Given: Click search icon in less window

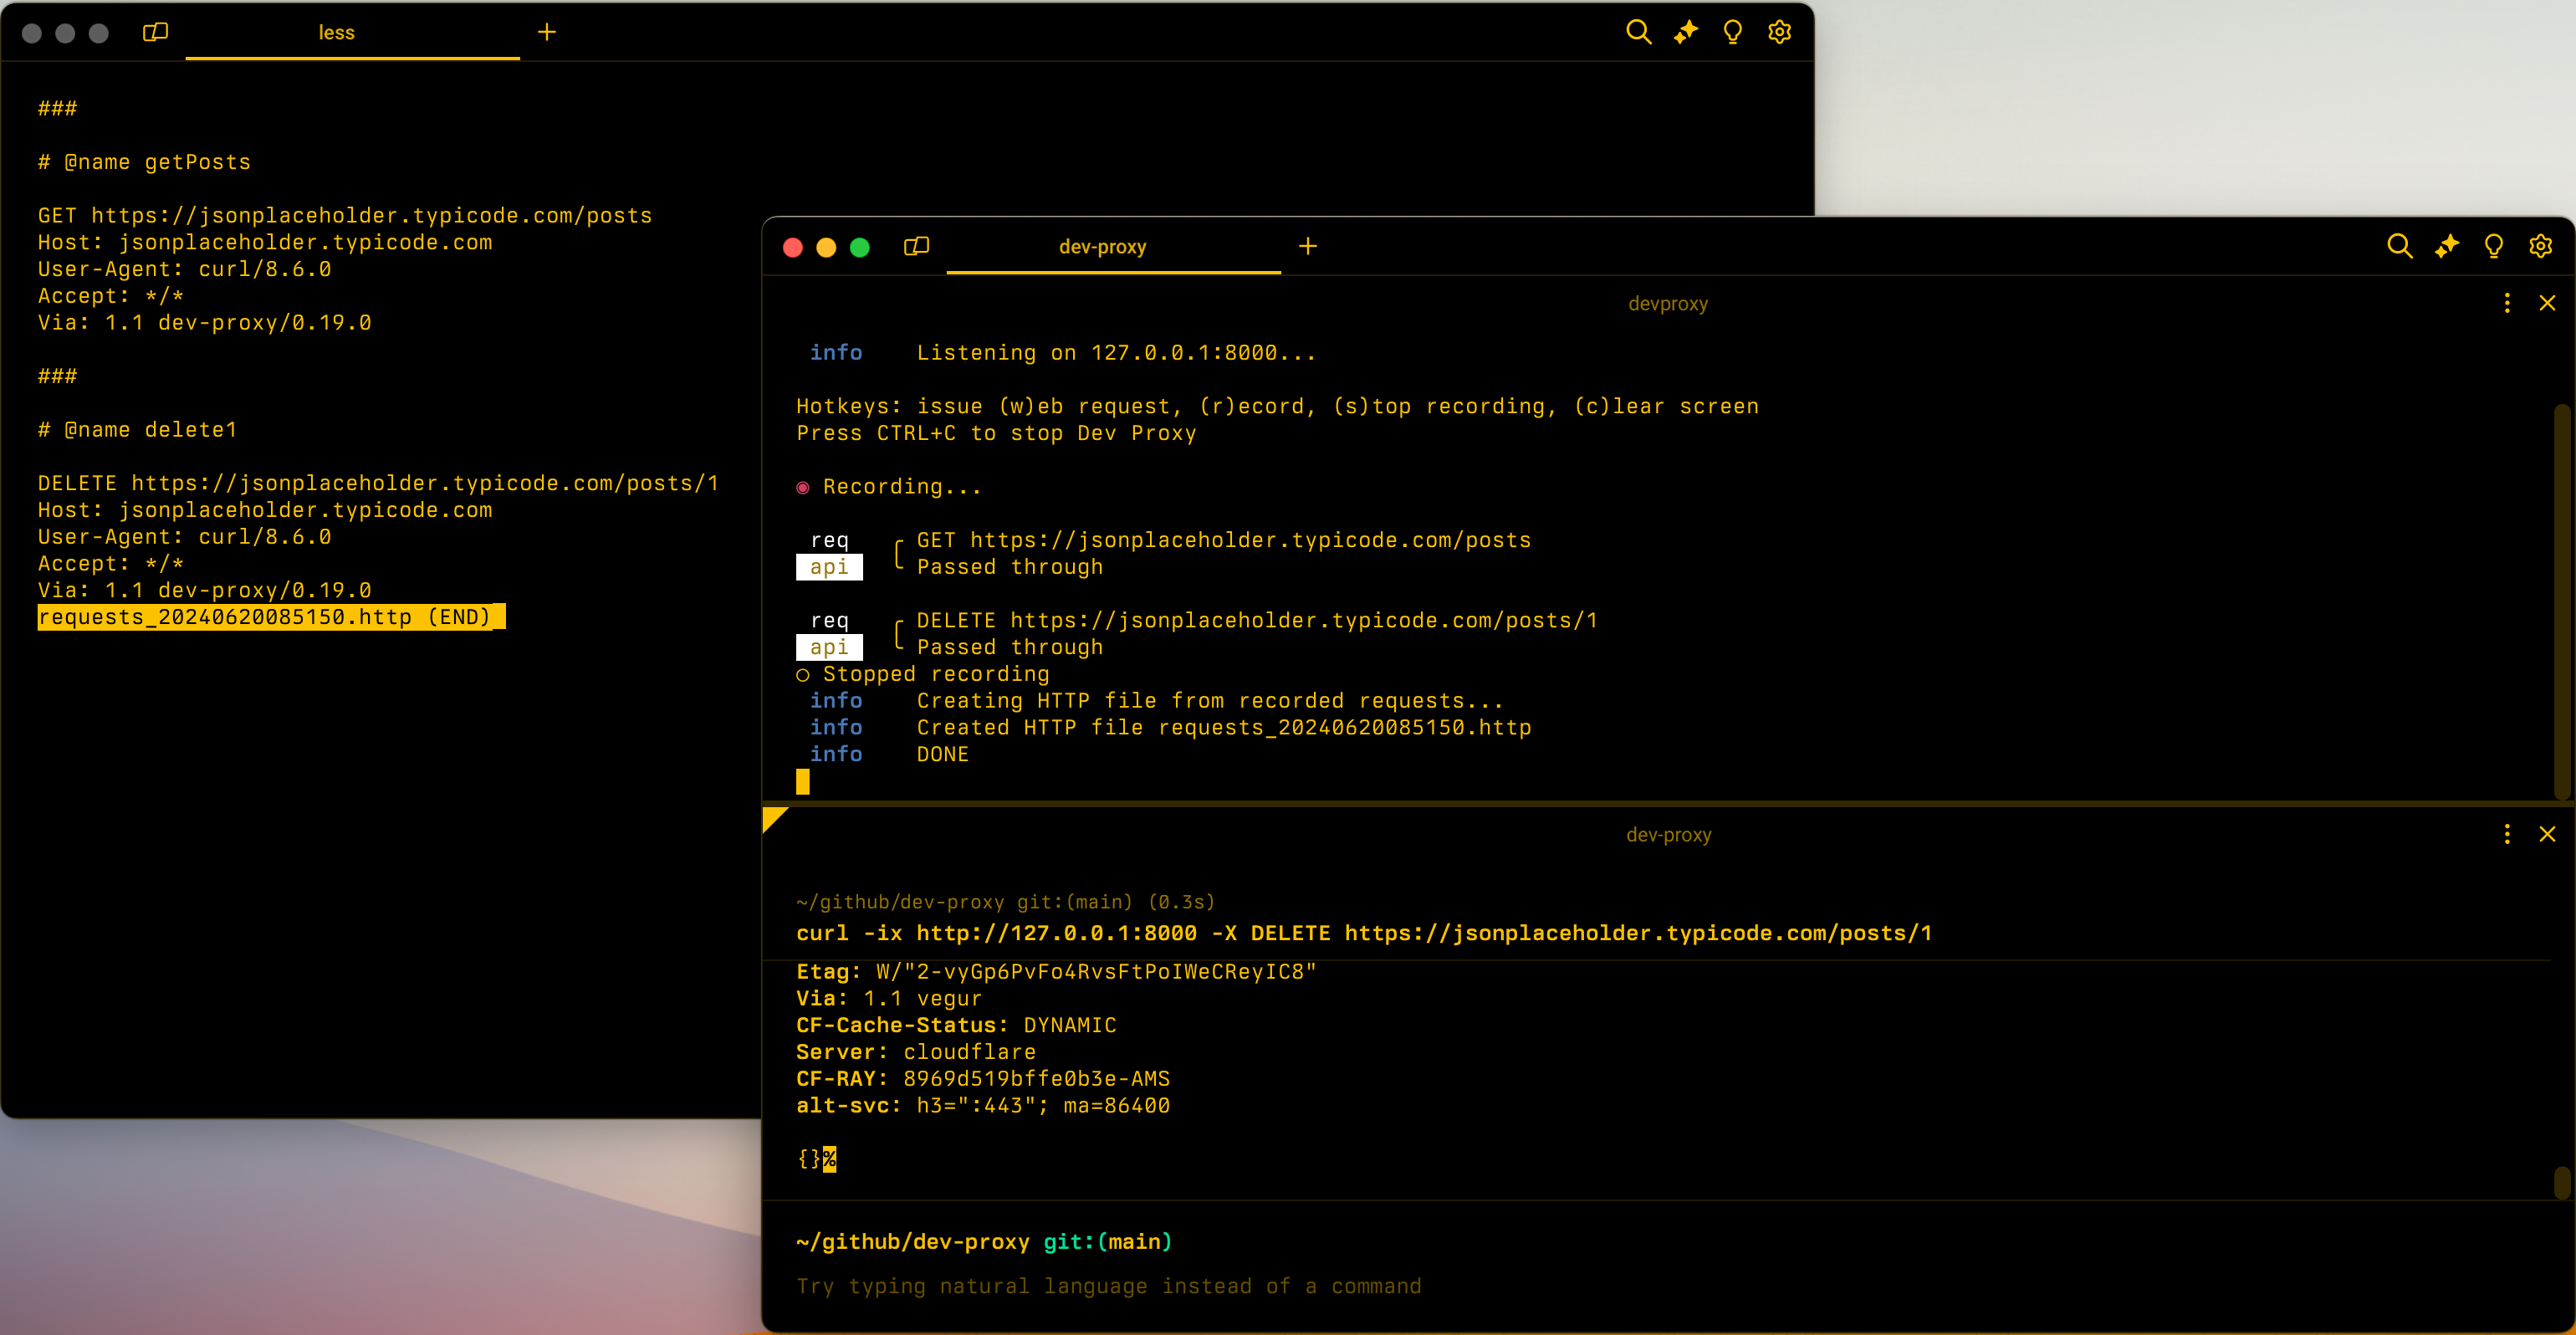Looking at the screenshot, I should (x=1638, y=32).
